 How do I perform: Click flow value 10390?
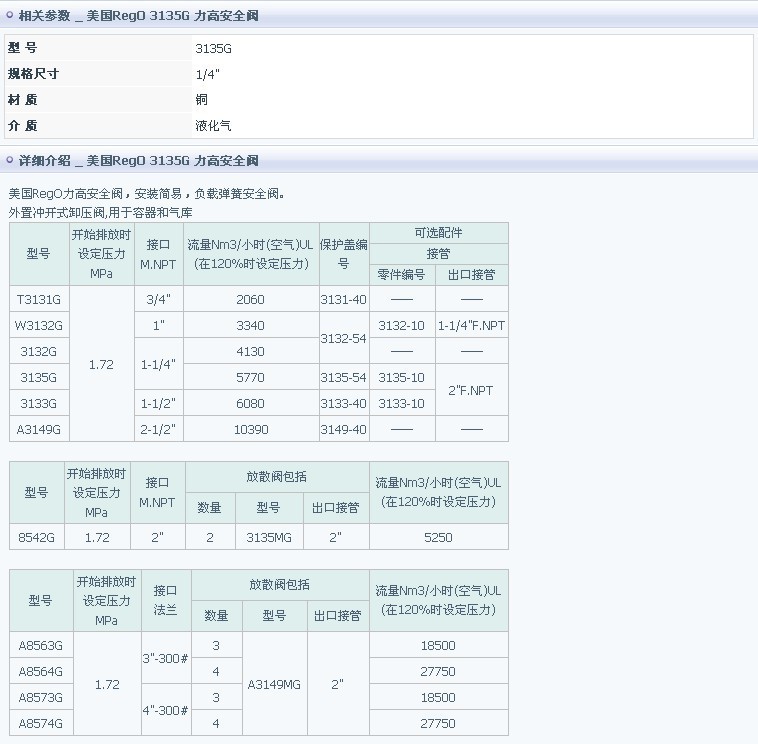[251, 429]
